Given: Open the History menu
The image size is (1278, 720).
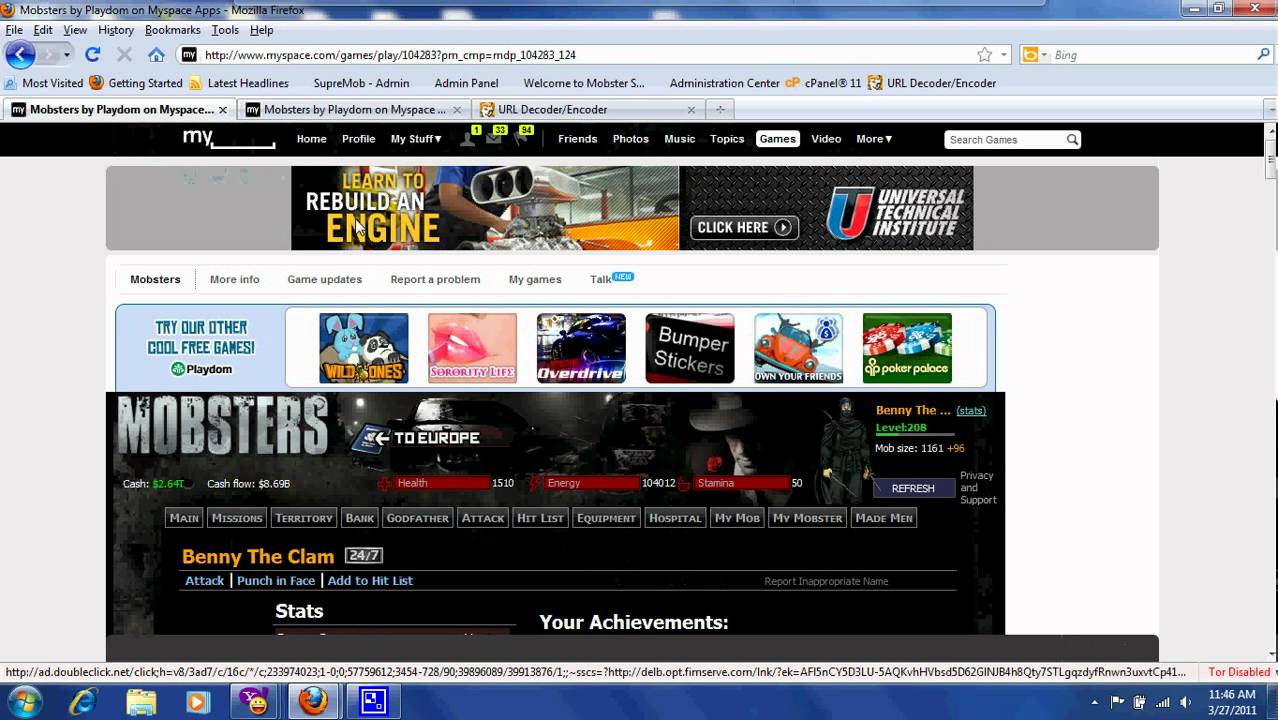Looking at the screenshot, I should tap(116, 30).
